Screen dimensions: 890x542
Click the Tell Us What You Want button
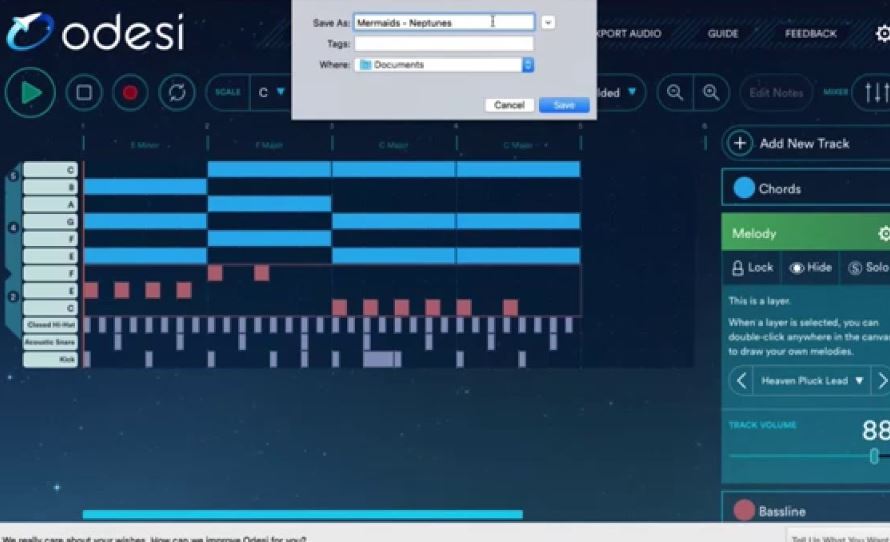coord(839,539)
